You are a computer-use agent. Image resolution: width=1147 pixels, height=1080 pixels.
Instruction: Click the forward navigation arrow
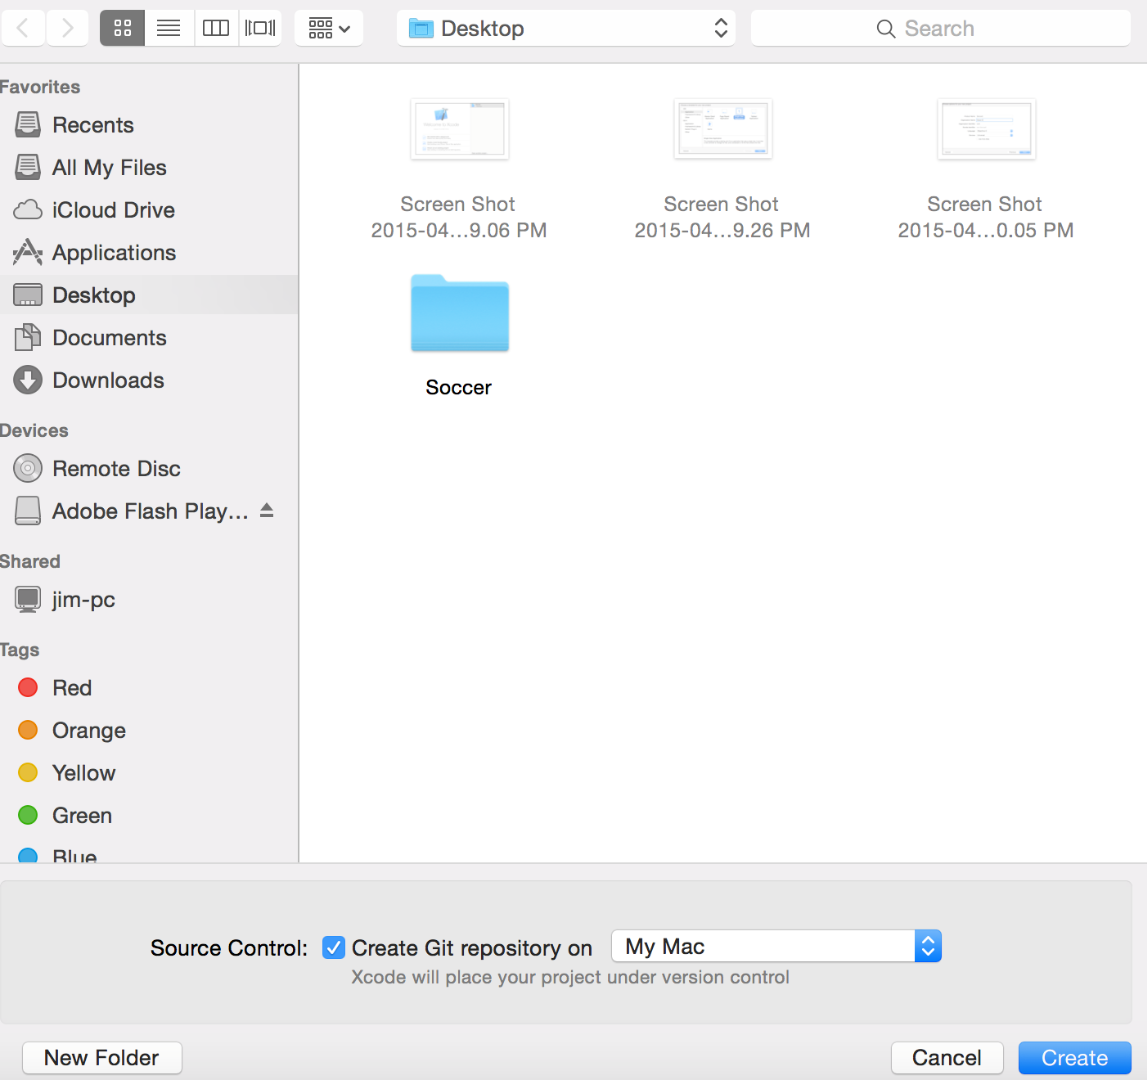(x=66, y=27)
